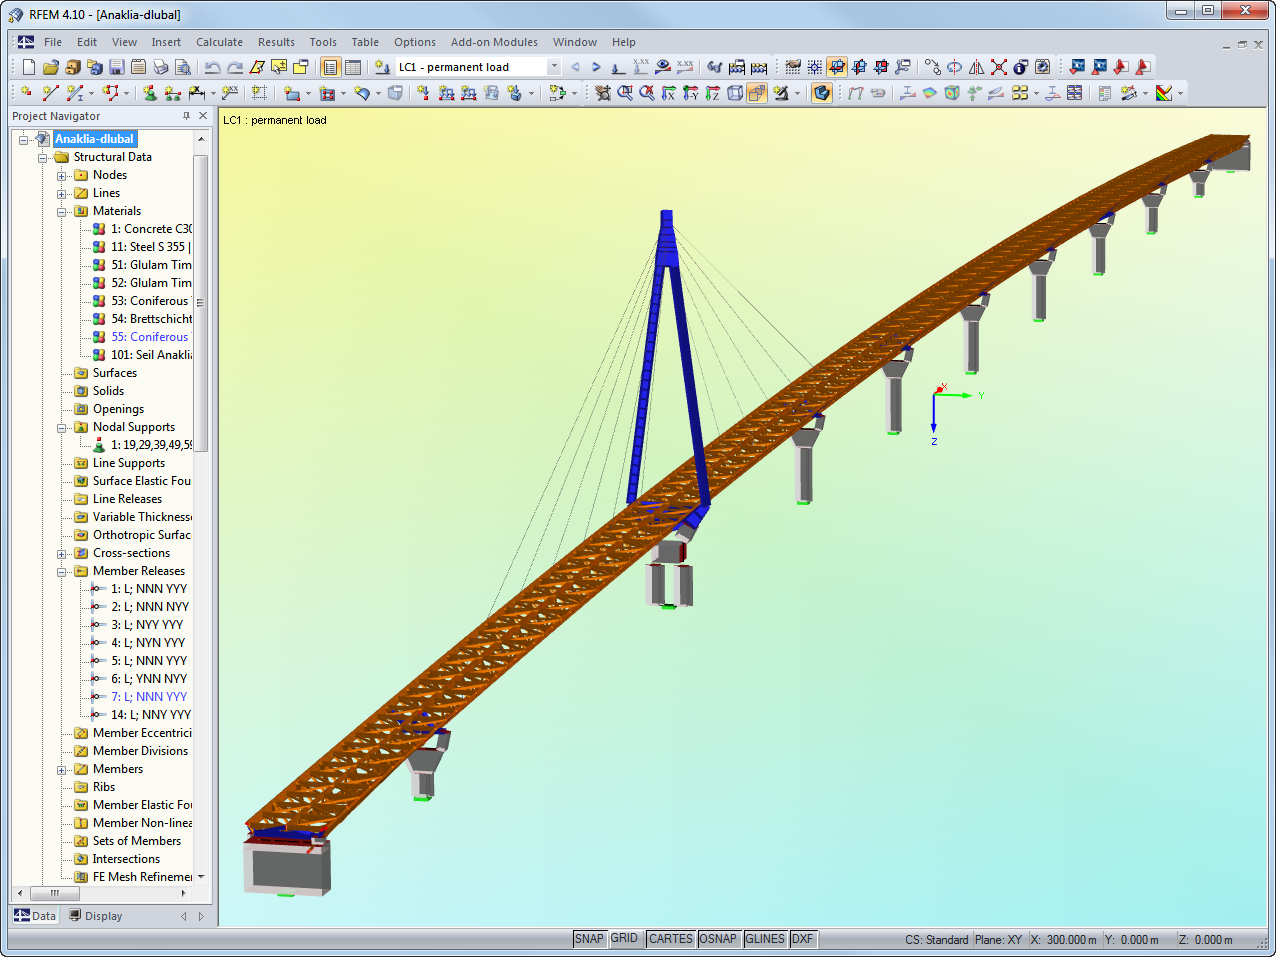1276x957 pixels.
Task: Toggle the SNAP option in status bar
Action: (589, 938)
